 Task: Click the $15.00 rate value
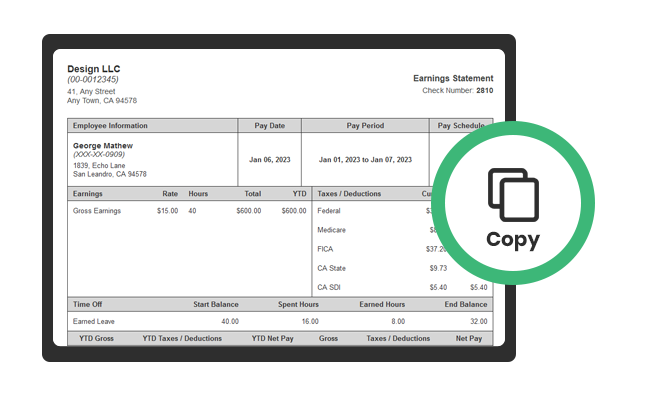[x=167, y=211]
